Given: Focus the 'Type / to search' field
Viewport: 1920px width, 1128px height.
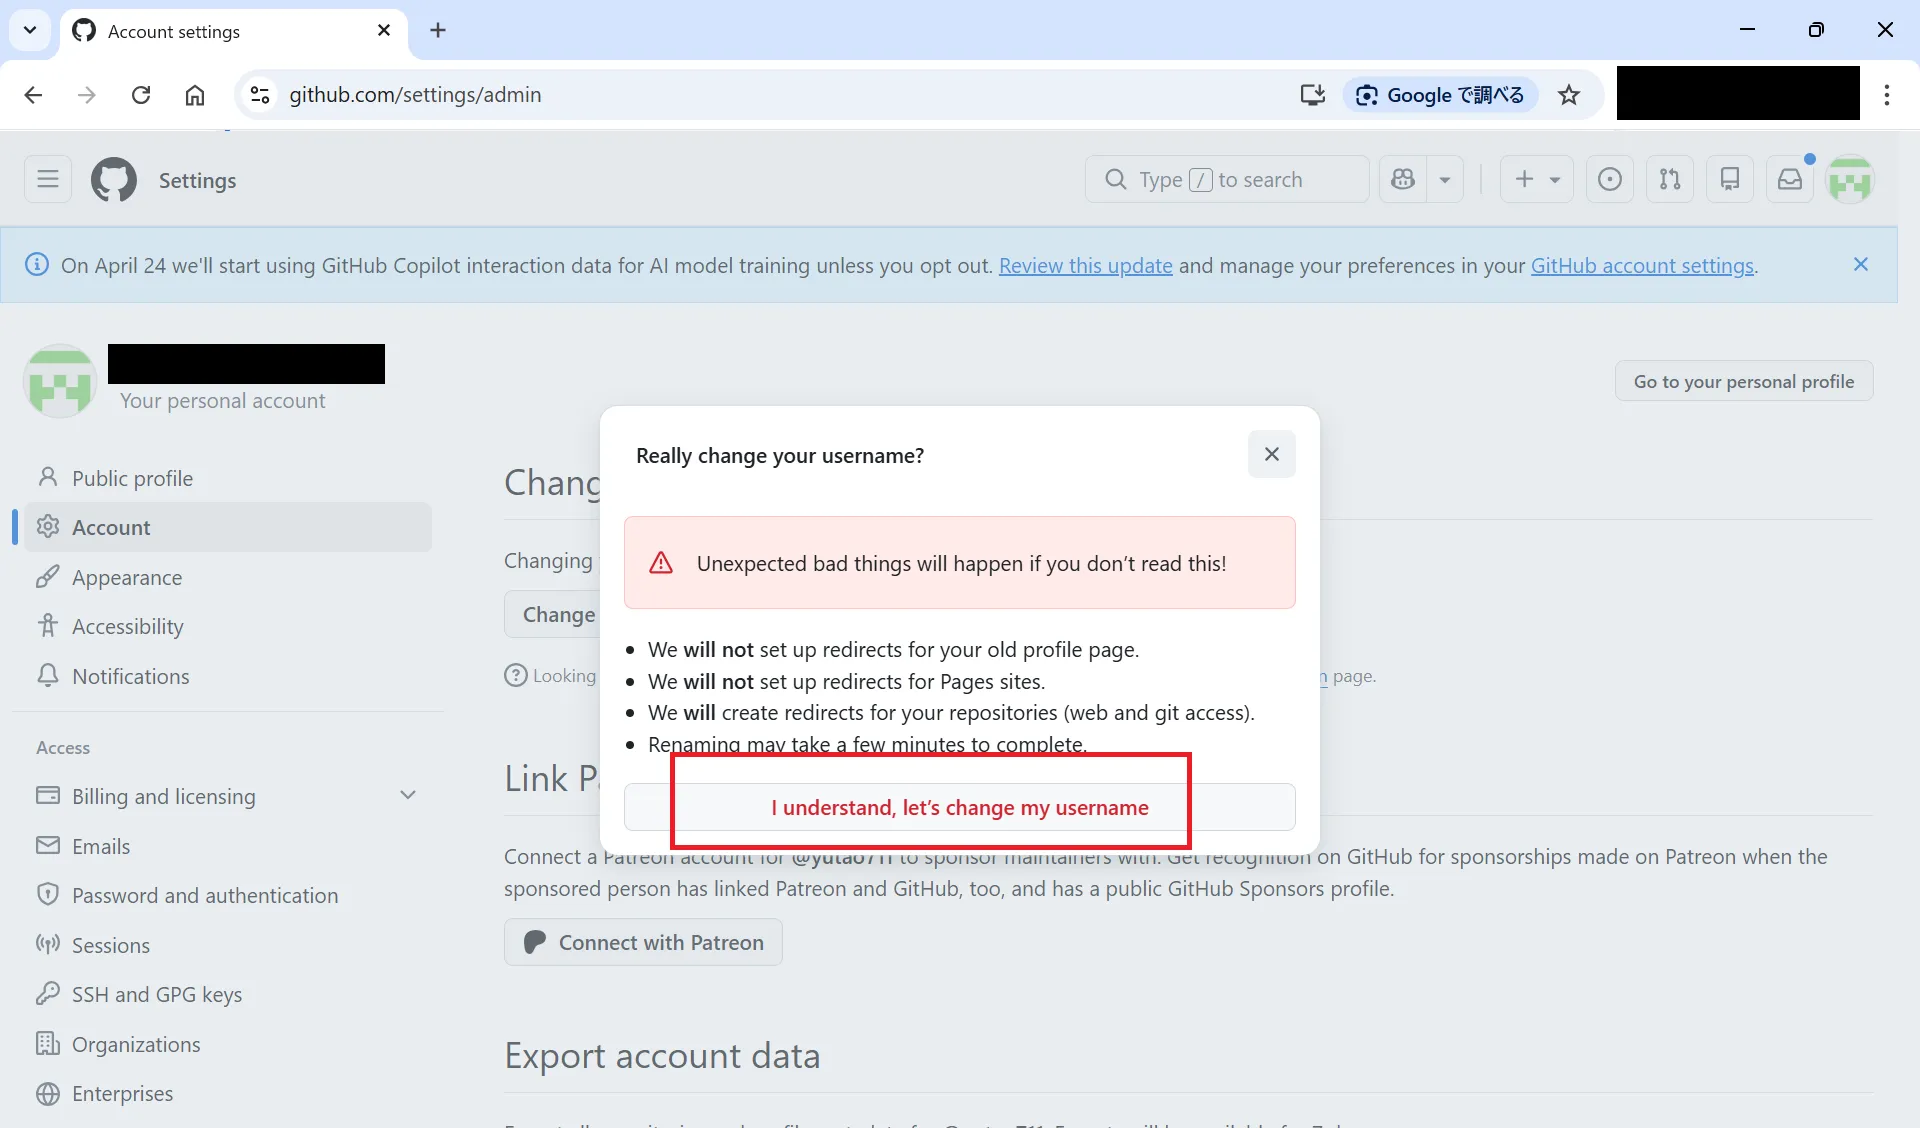Looking at the screenshot, I should (x=1227, y=180).
